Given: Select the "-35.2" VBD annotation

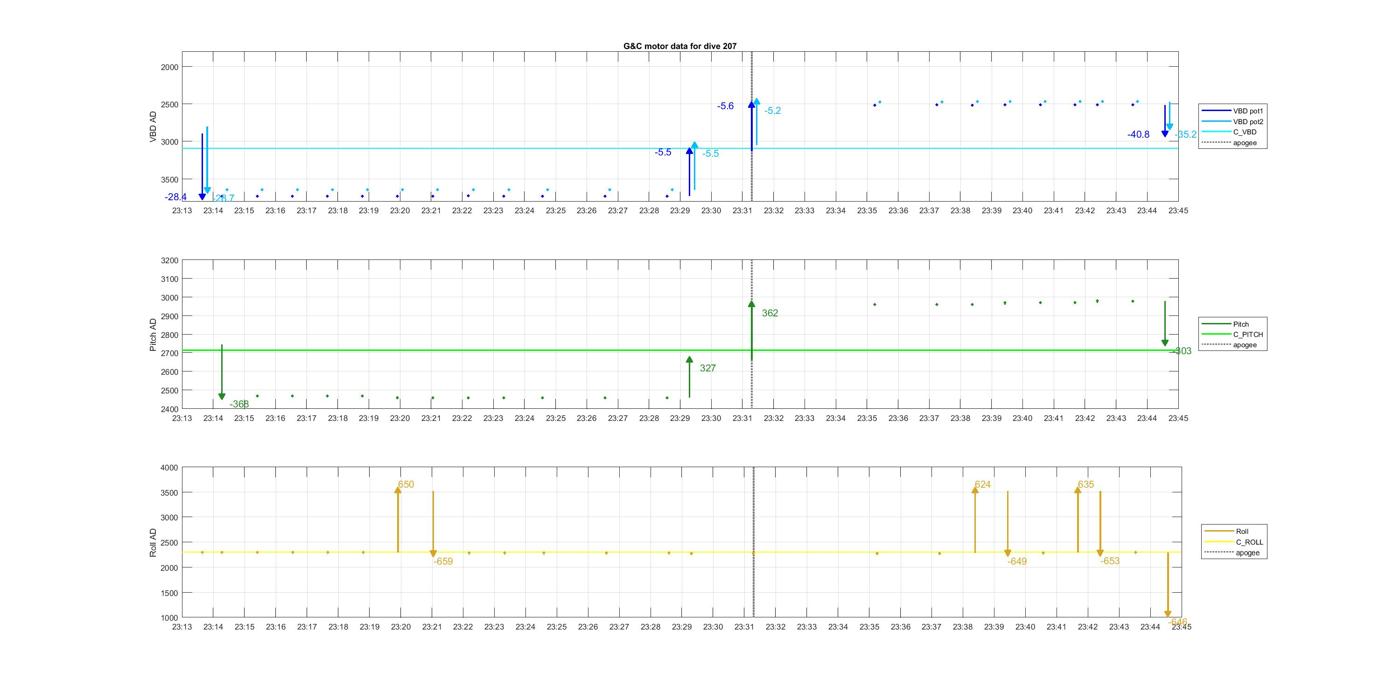Looking at the screenshot, I should pos(1186,134).
